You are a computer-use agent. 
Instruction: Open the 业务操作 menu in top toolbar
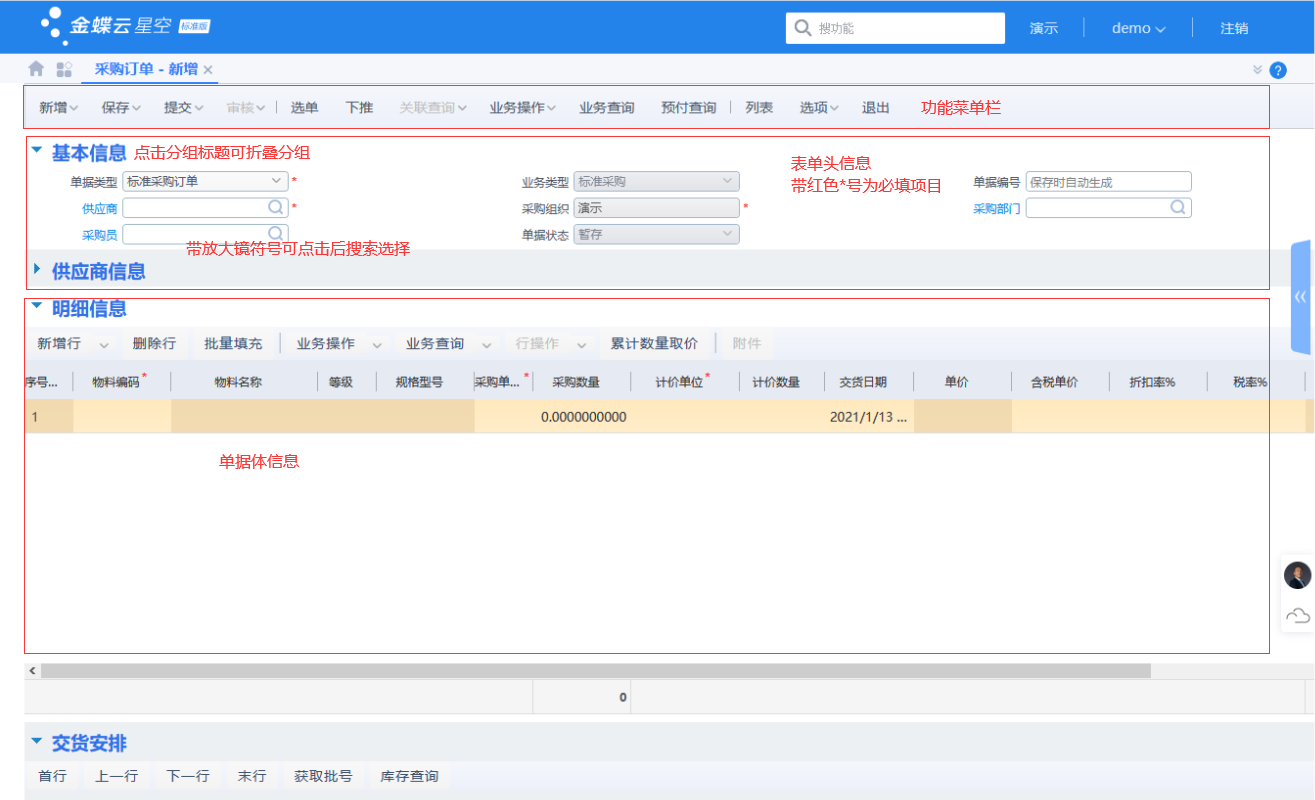click(x=522, y=107)
